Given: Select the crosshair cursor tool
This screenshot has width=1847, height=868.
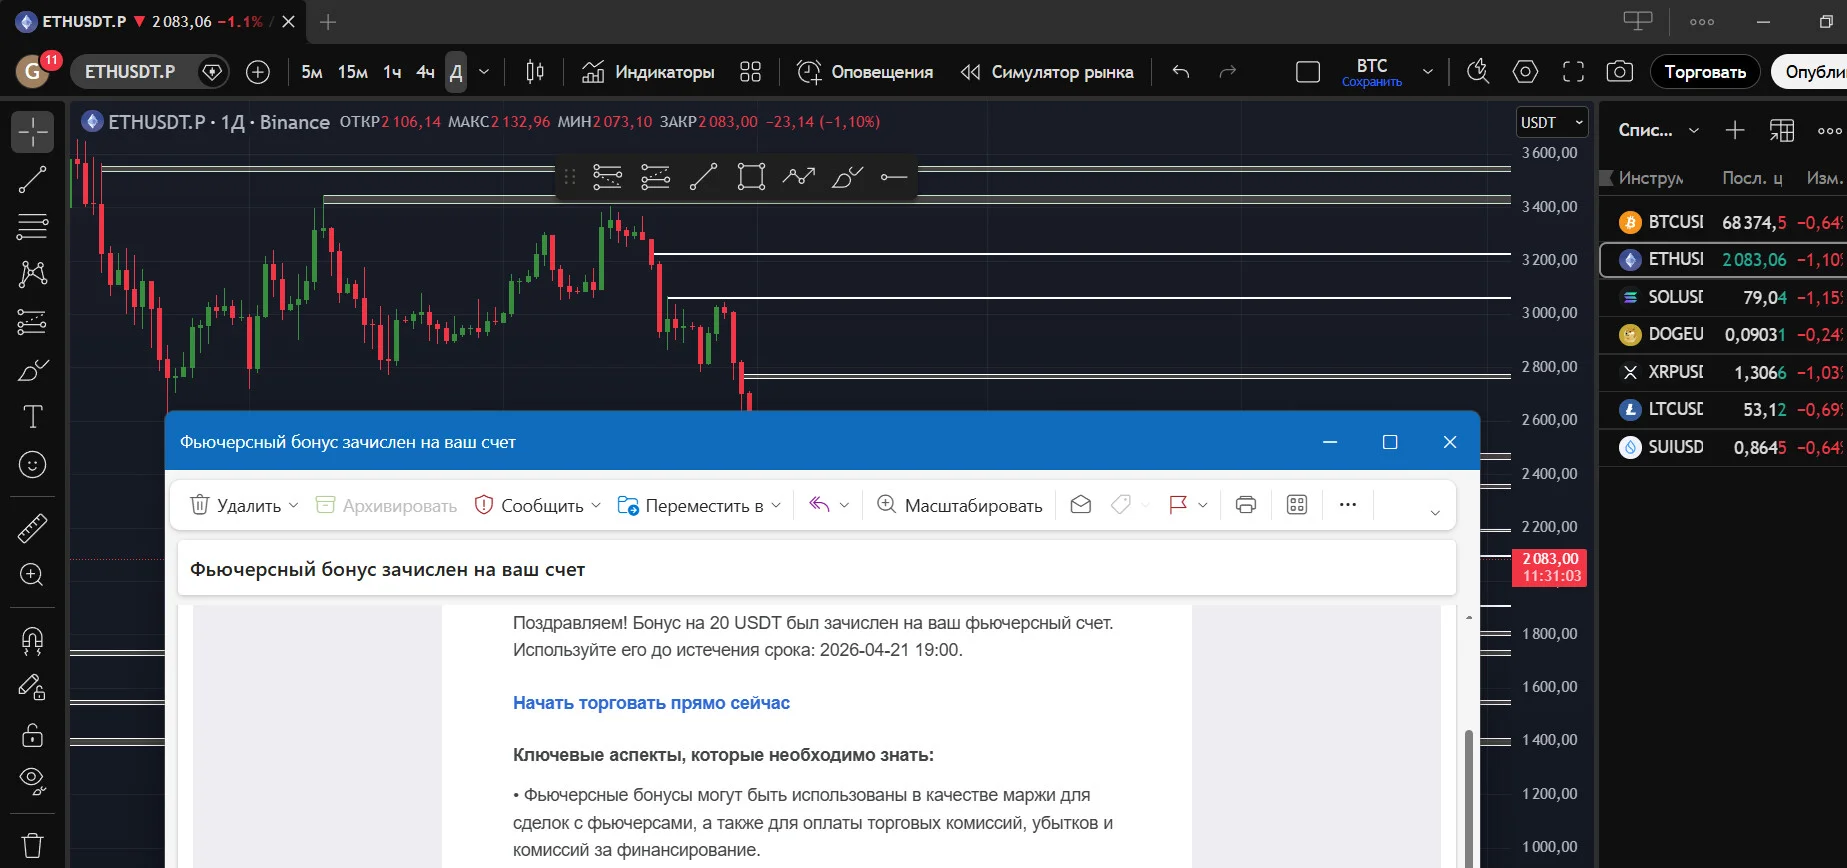Looking at the screenshot, I should coord(32,132).
